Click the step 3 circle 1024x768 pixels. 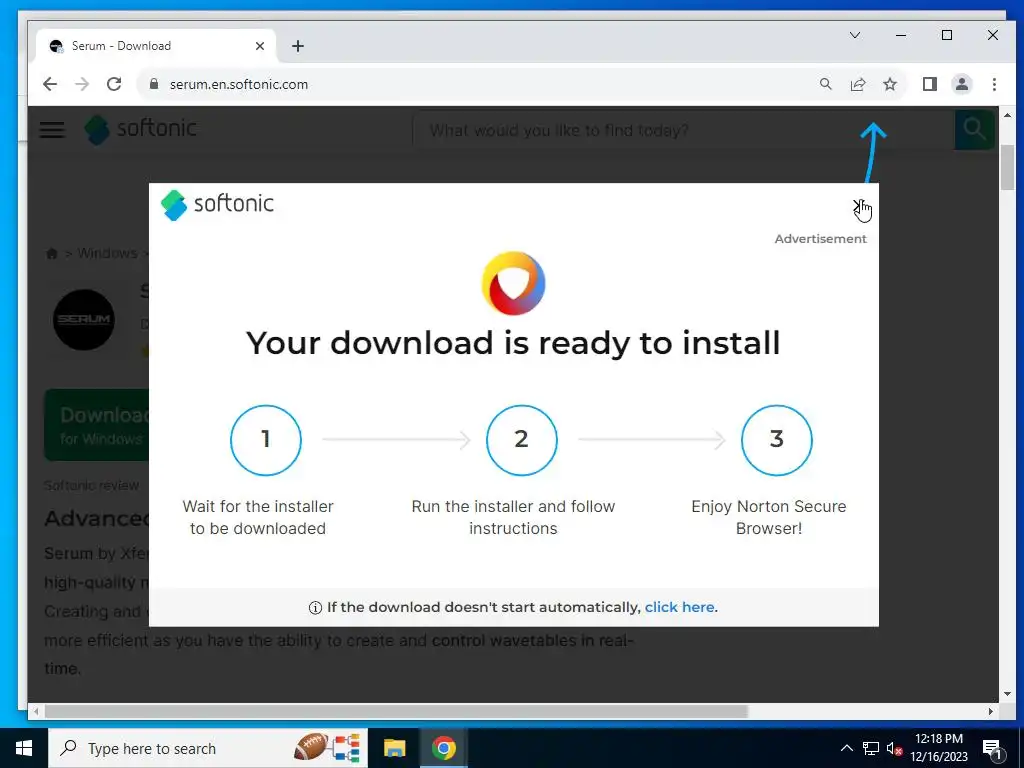pyautogui.click(x=776, y=440)
